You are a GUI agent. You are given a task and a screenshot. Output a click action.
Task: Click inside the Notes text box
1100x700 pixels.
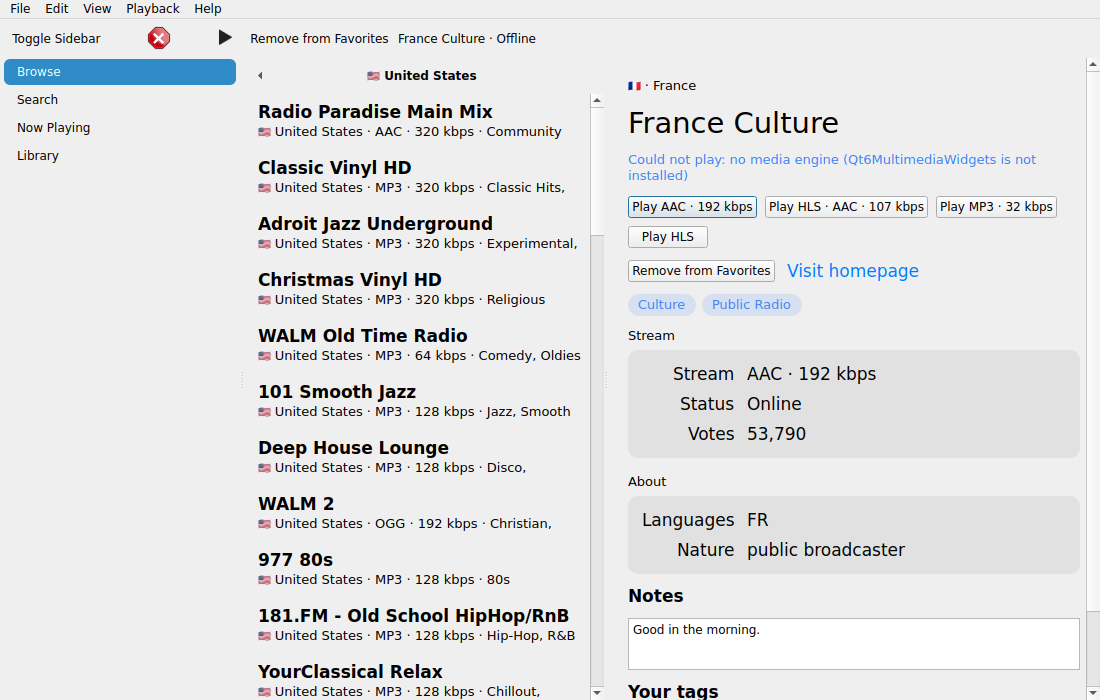click(x=854, y=644)
